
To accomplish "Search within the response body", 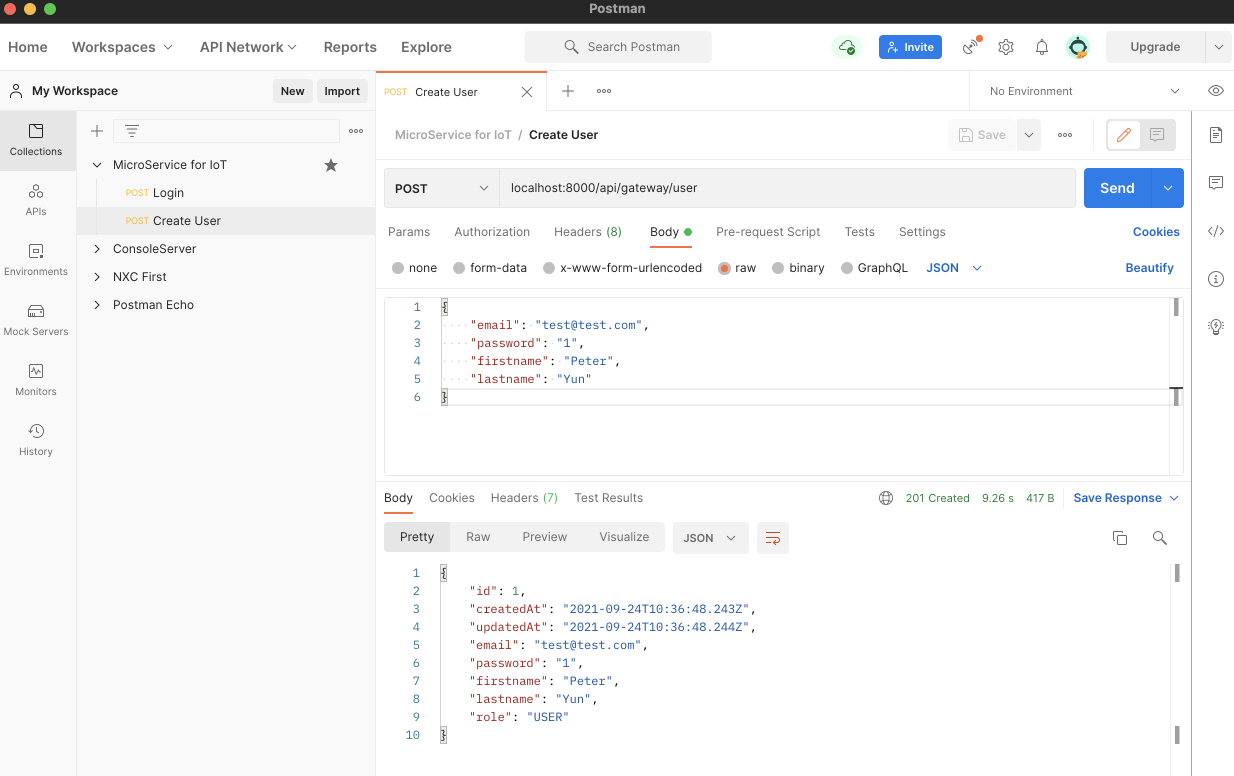I will (x=1160, y=538).
